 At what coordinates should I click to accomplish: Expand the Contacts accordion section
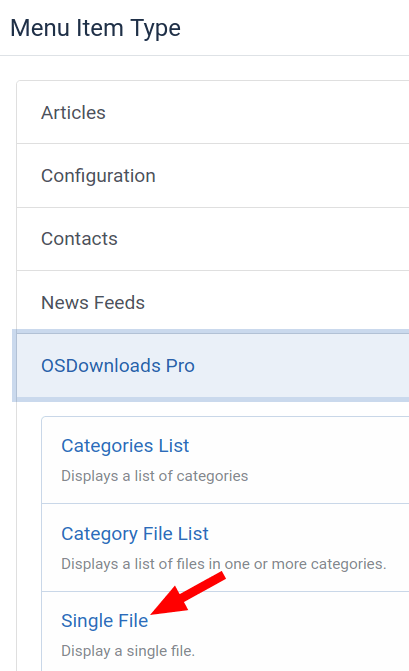[213, 239]
